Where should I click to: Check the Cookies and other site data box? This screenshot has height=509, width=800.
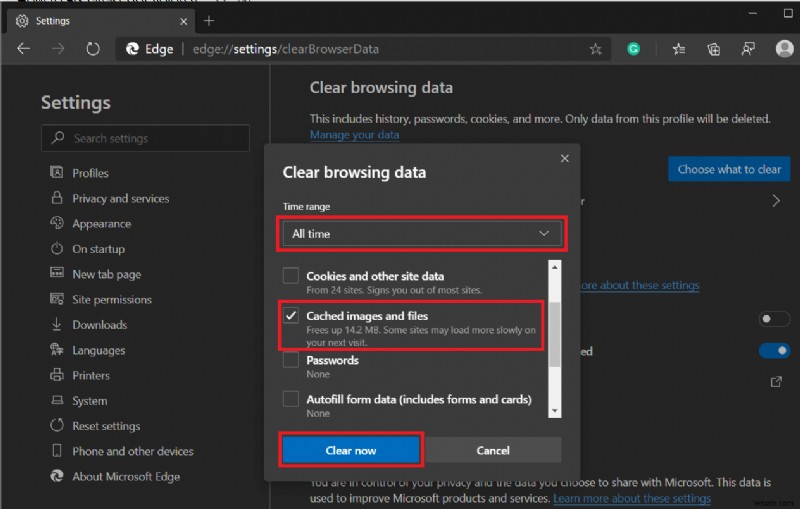[291, 276]
